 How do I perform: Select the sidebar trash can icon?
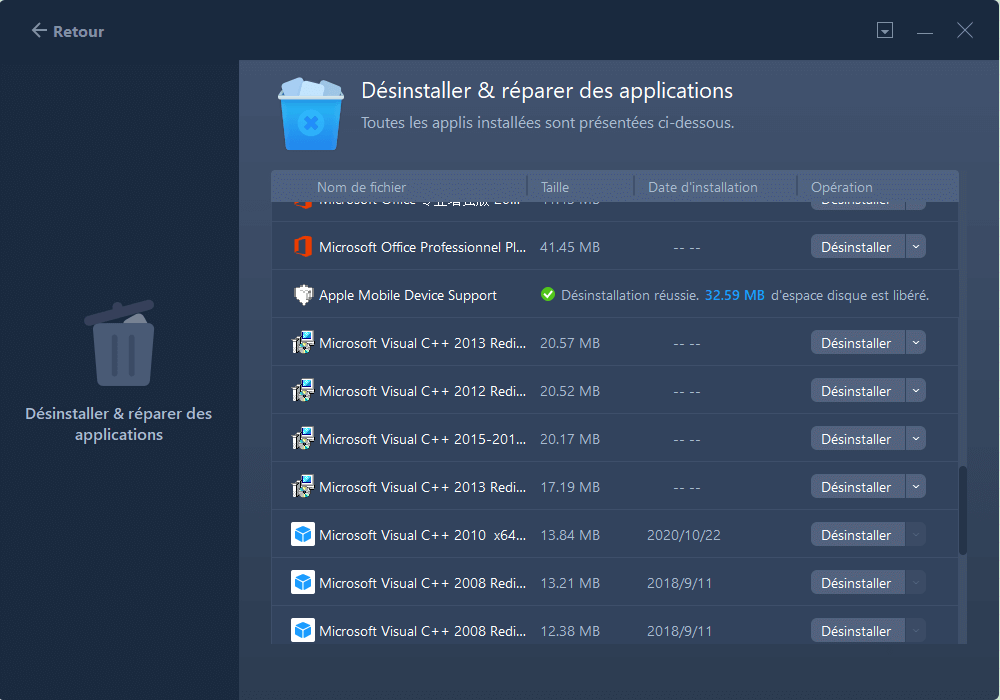click(x=120, y=343)
